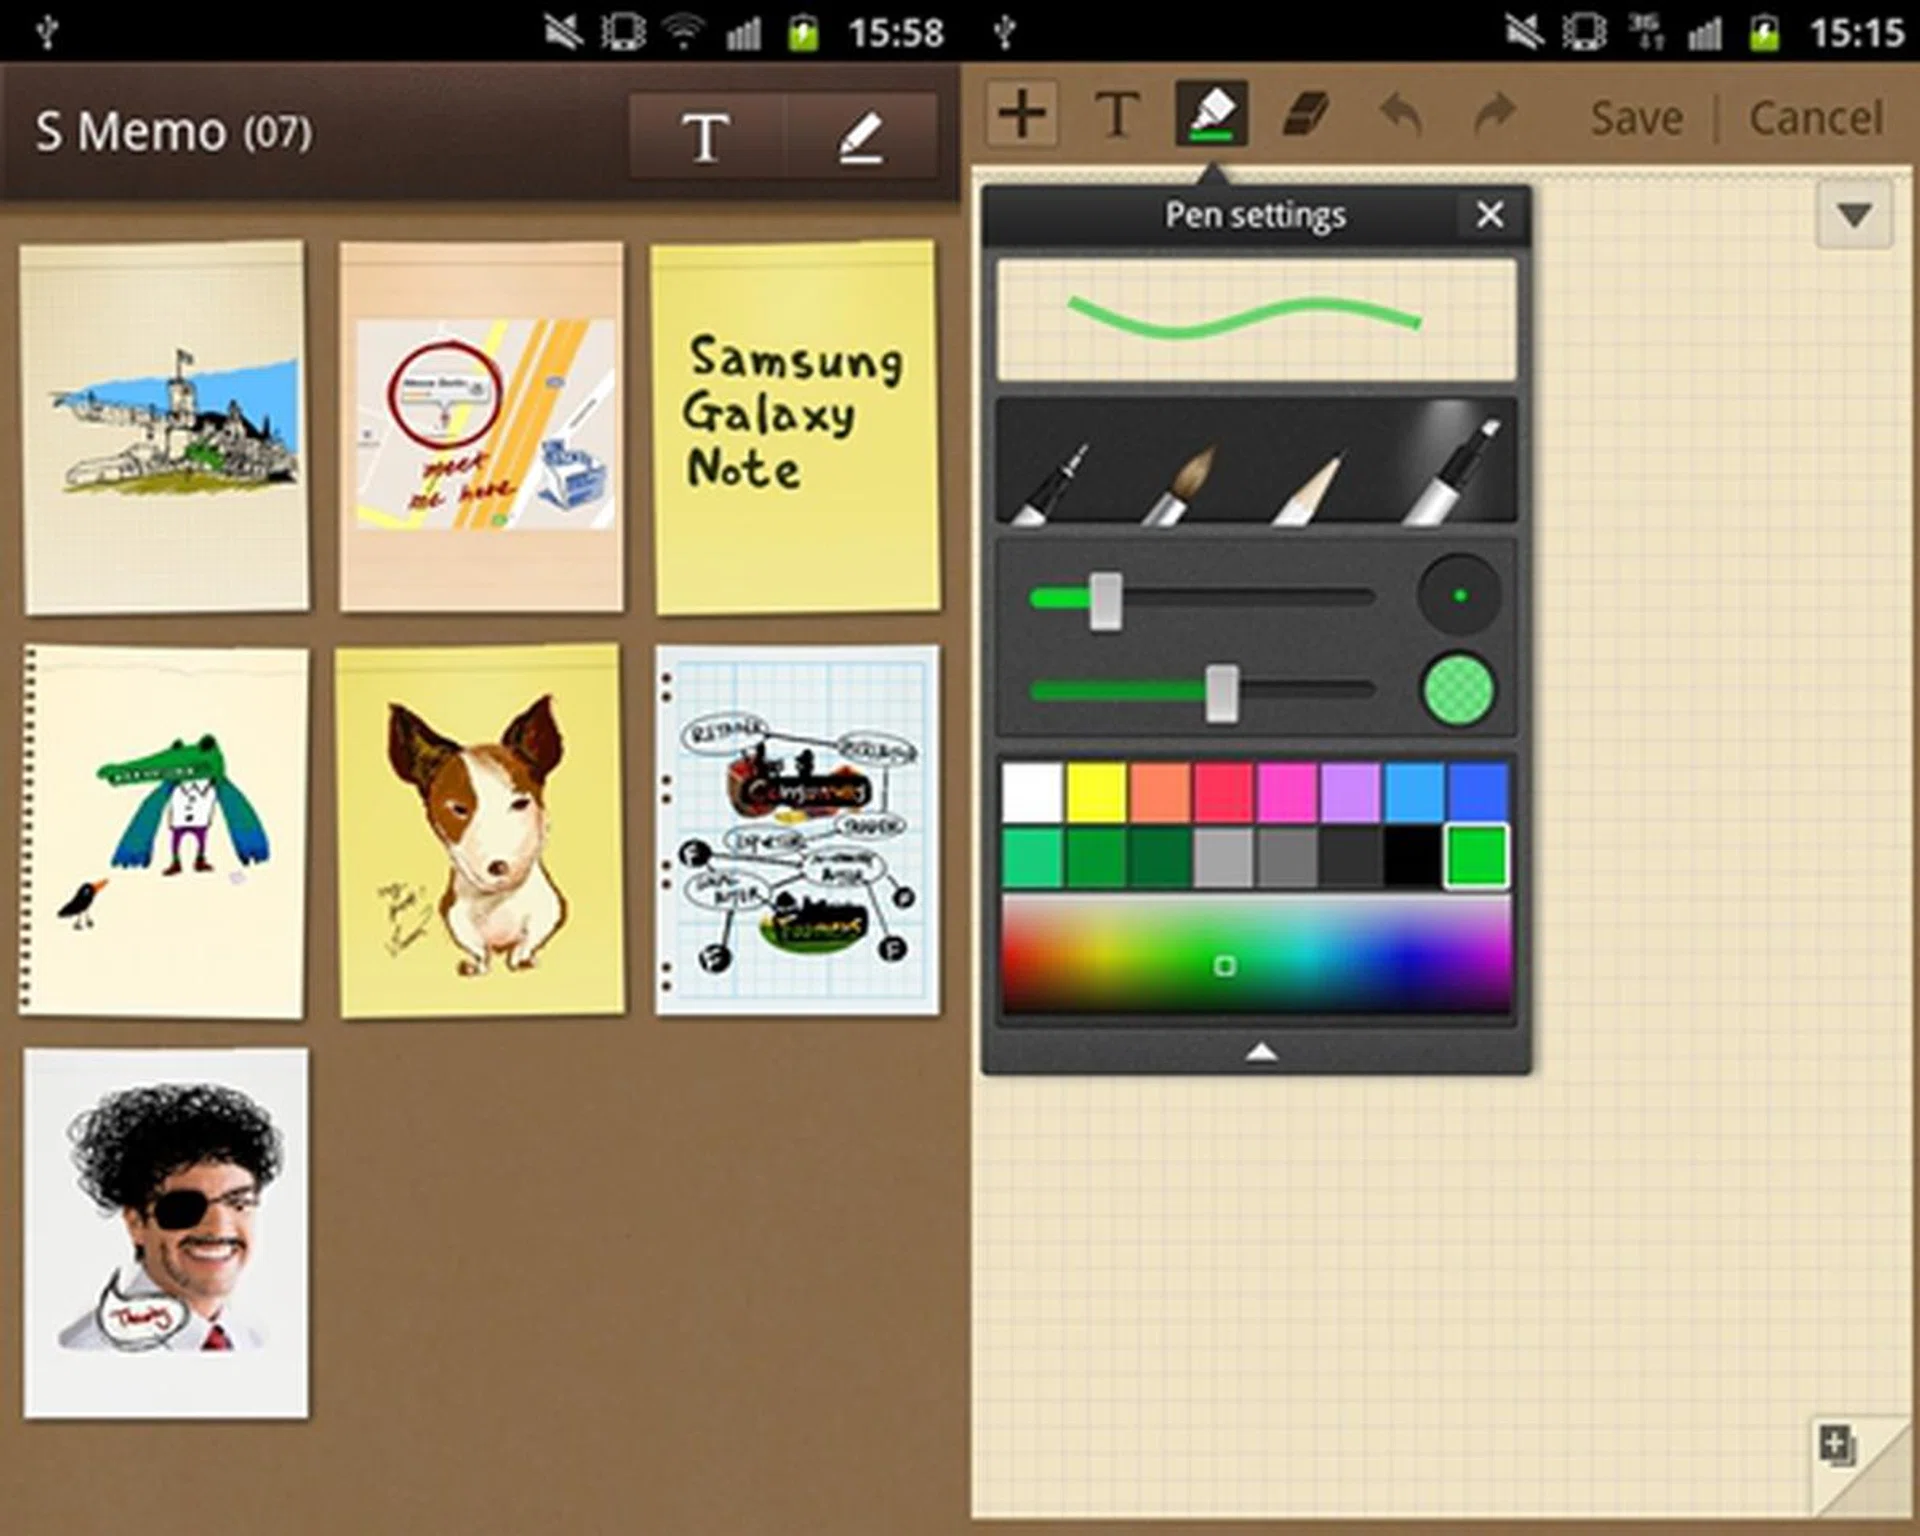Click the undo arrow
This screenshot has height=1536, width=1920.
[1400, 115]
